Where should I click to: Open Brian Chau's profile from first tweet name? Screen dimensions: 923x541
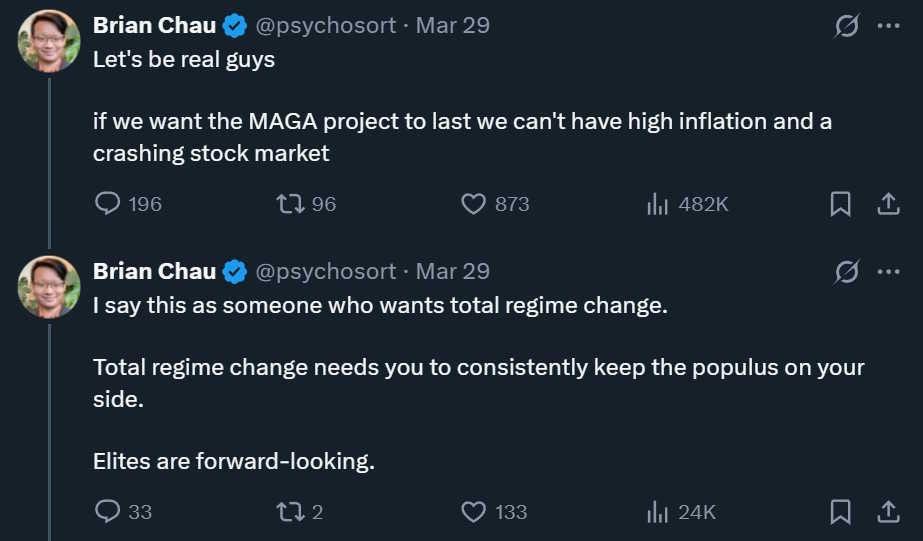pos(154,25)
